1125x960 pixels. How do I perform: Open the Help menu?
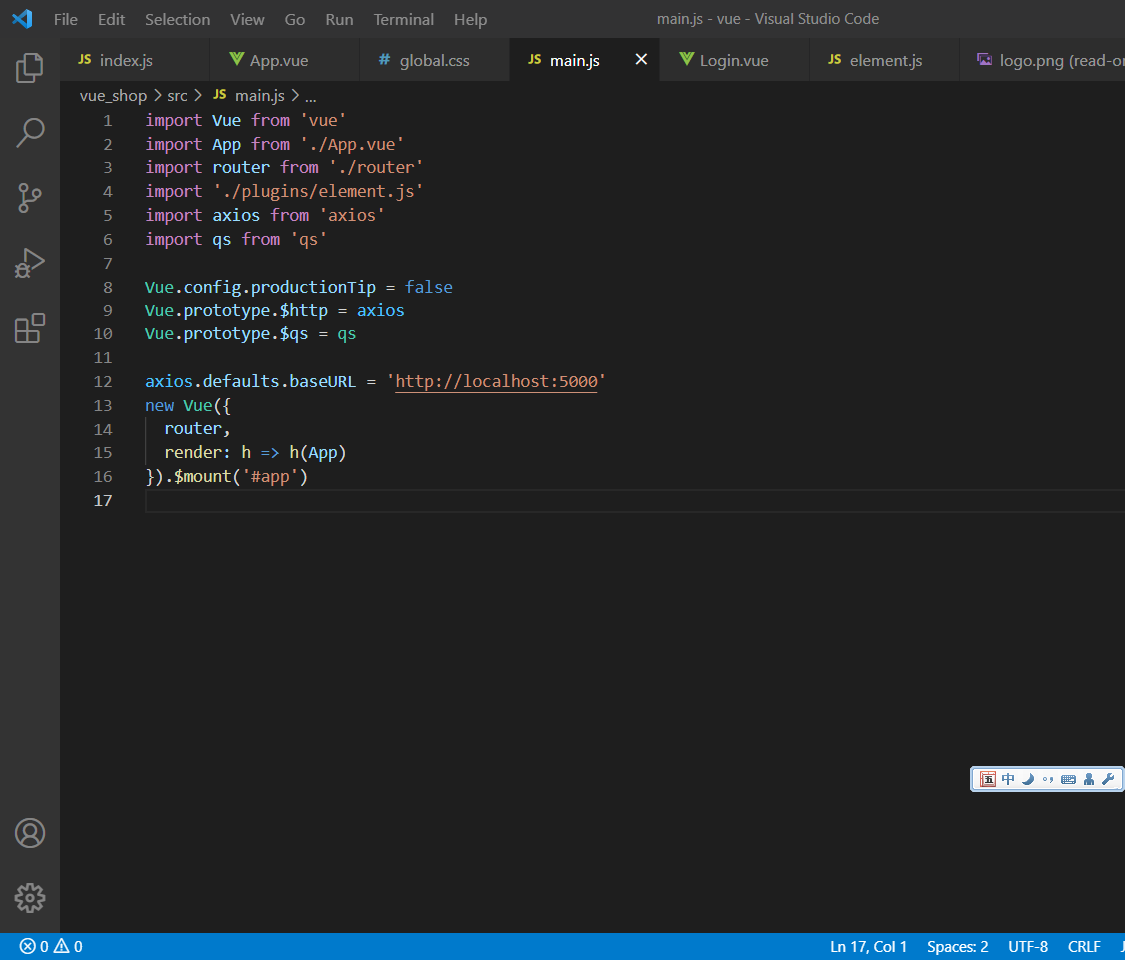(x=471, y=19)
